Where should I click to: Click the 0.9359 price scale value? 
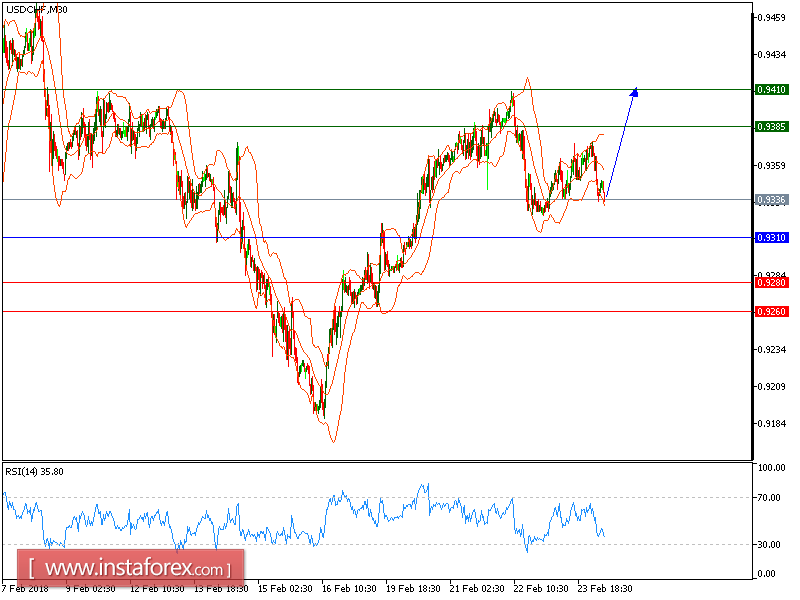(771, 166)
